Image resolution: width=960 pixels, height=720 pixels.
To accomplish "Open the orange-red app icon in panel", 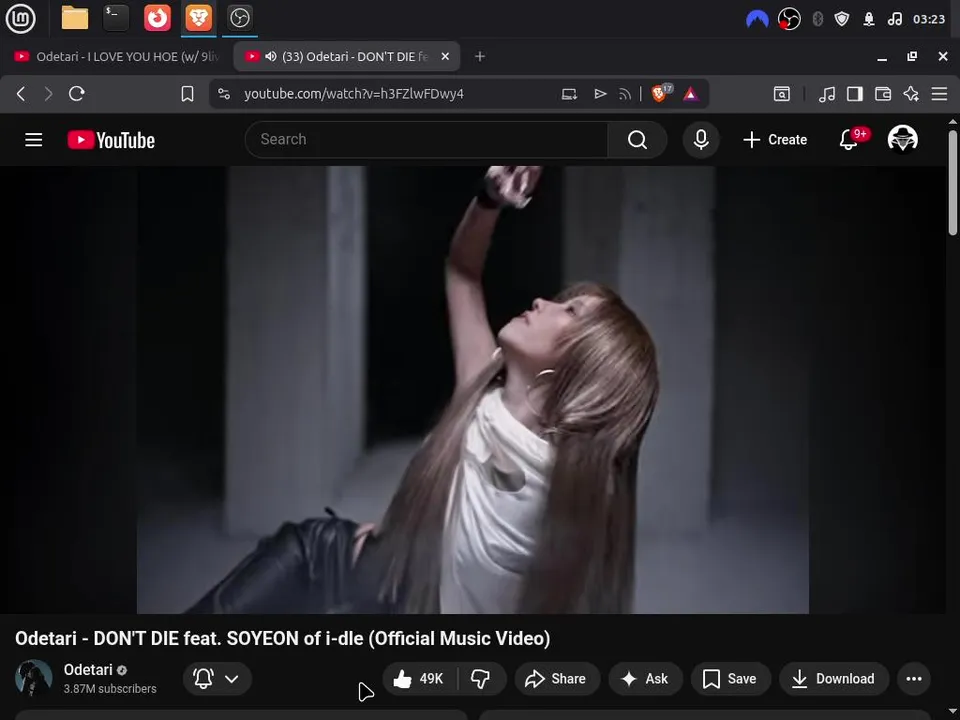I will click(x=157, y=18).
